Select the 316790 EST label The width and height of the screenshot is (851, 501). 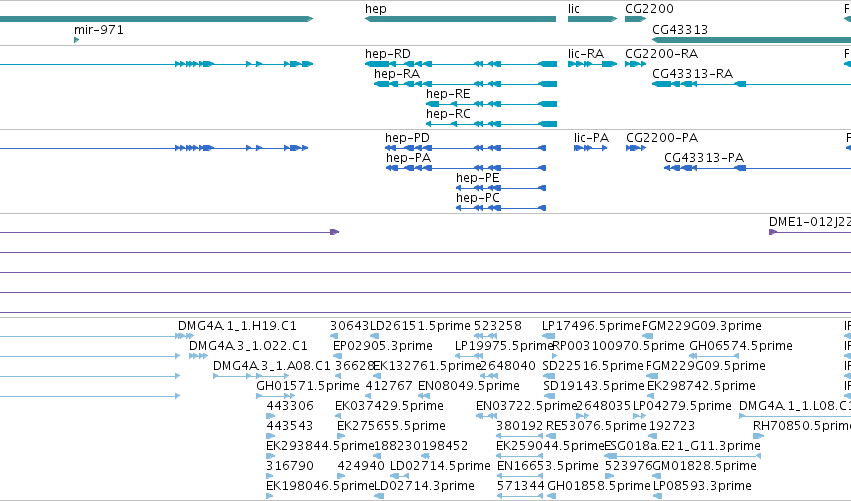coord(290,466)
